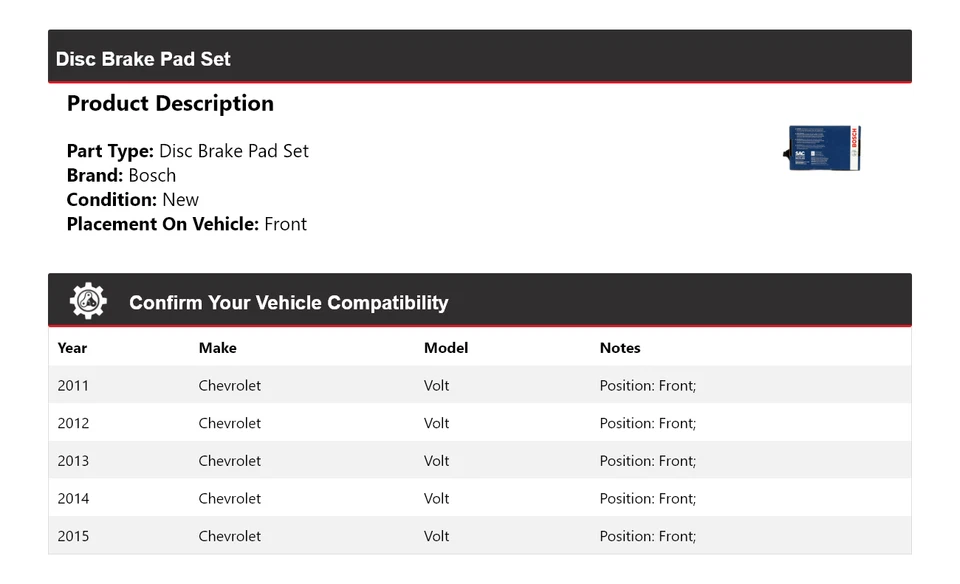Screen dimensions: 960x584
Task: Click the Product Description heading
Action: tap(170, 104)
